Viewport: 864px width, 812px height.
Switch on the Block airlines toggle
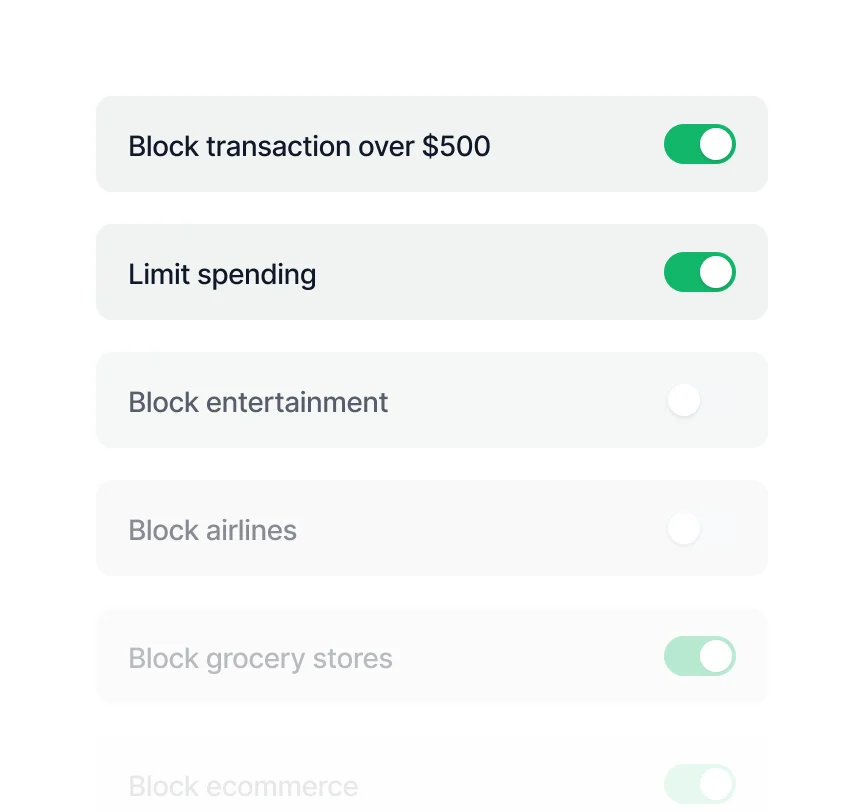click(x=699, y=528)
